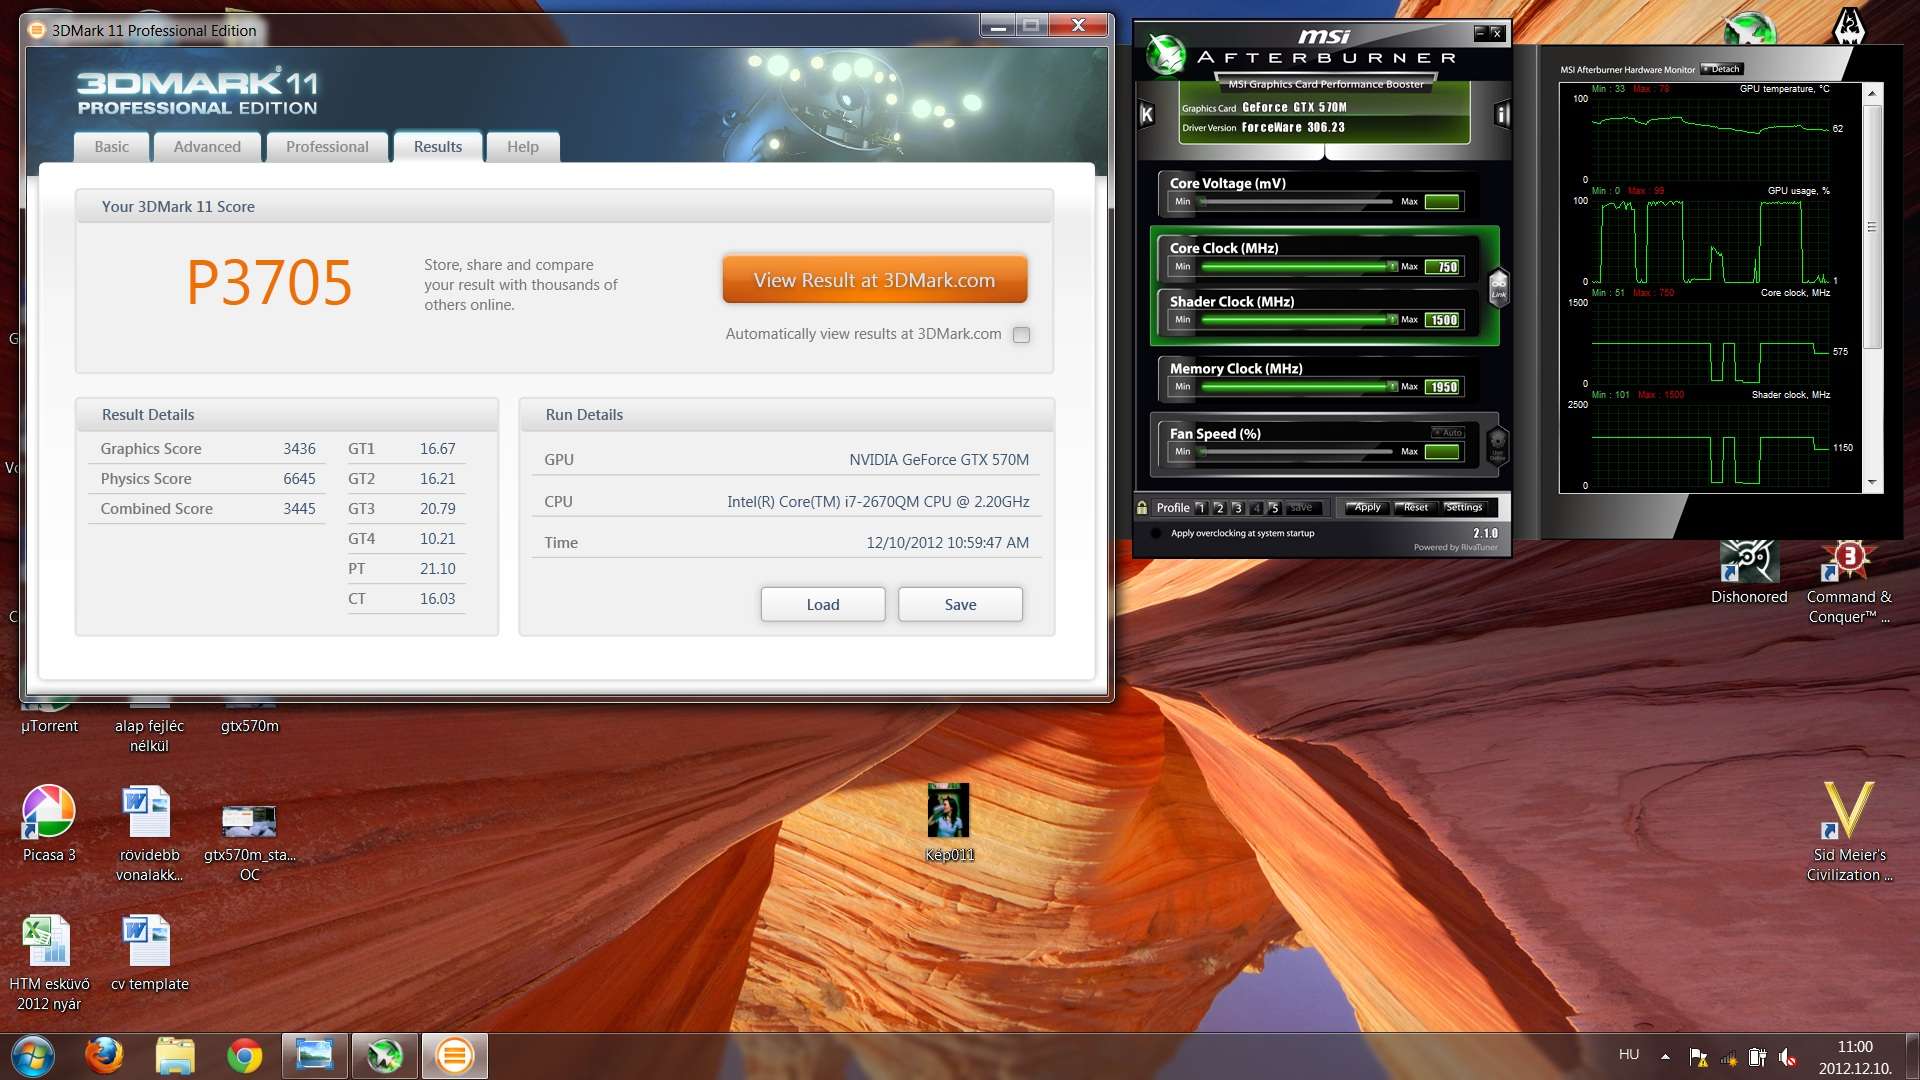The width and height of the screenshot is (1920, 1080).
Task: Open the cv template Word document
Action: pos(149,953)
